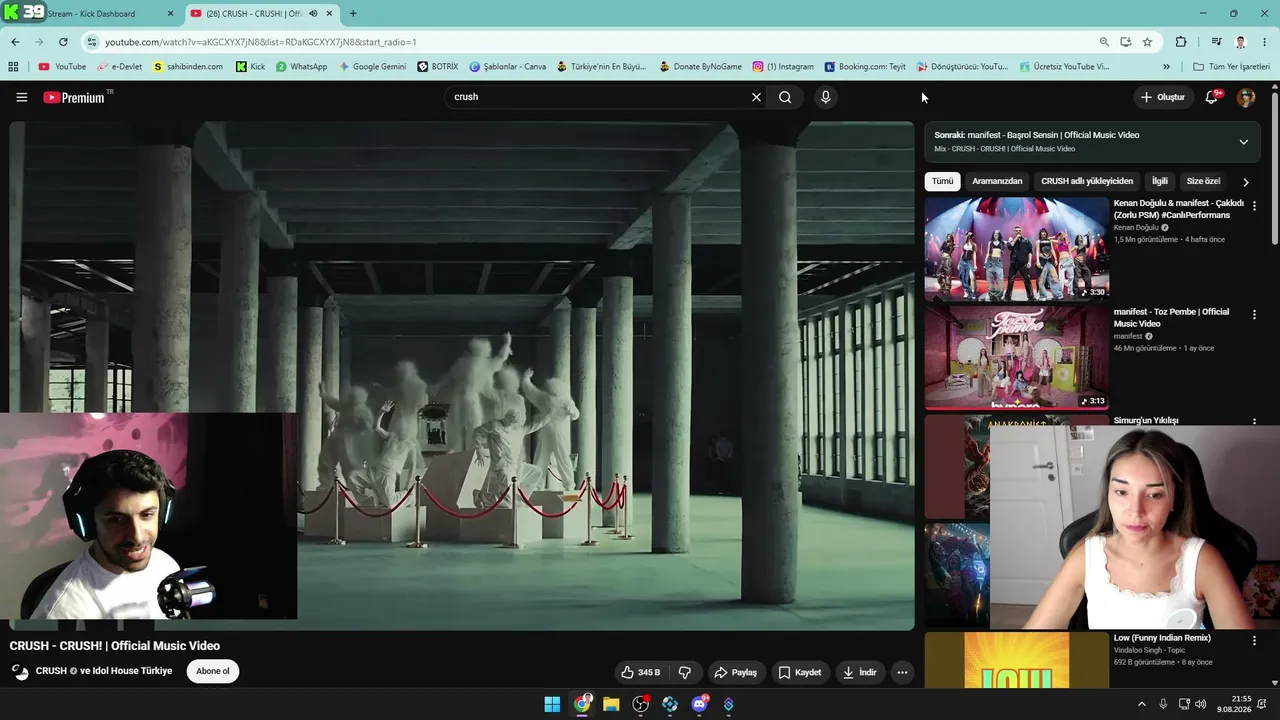Expand hidden bookmarks with double chevron
Viewport: 1280px width, 720px height.
coord(1166,67)
